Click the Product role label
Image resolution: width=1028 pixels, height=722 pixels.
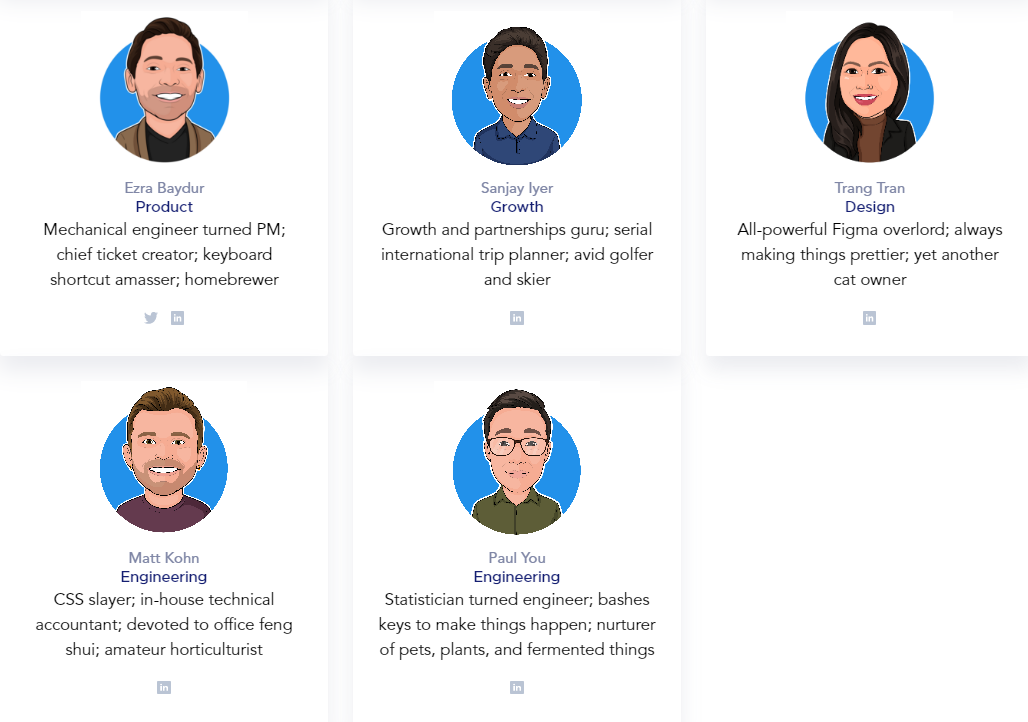[164, 207]
